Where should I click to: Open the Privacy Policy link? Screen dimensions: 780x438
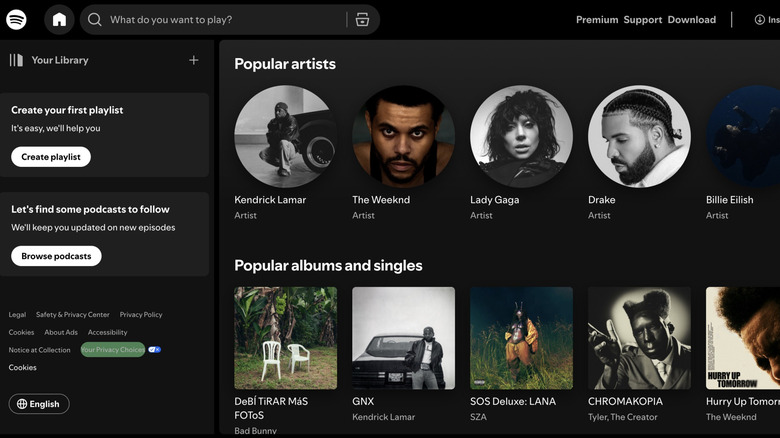[x=141, y=315]
